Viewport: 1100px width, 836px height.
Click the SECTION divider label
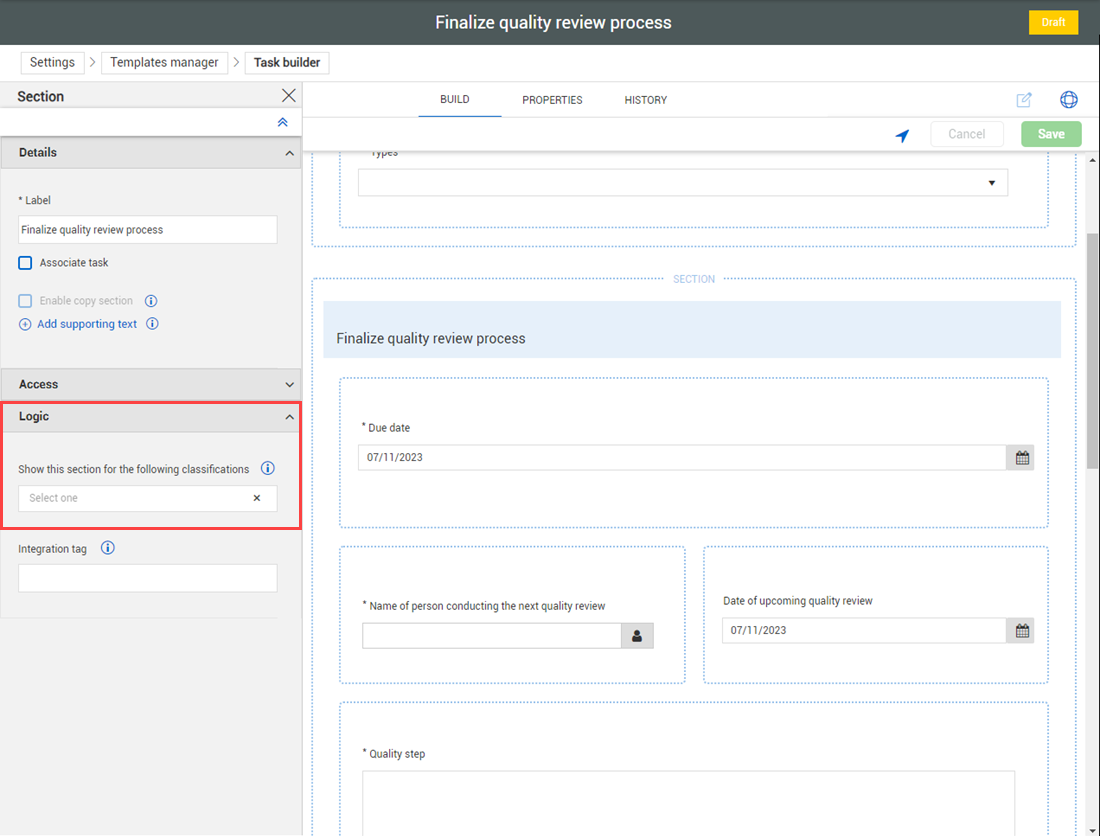pos(694,279)
